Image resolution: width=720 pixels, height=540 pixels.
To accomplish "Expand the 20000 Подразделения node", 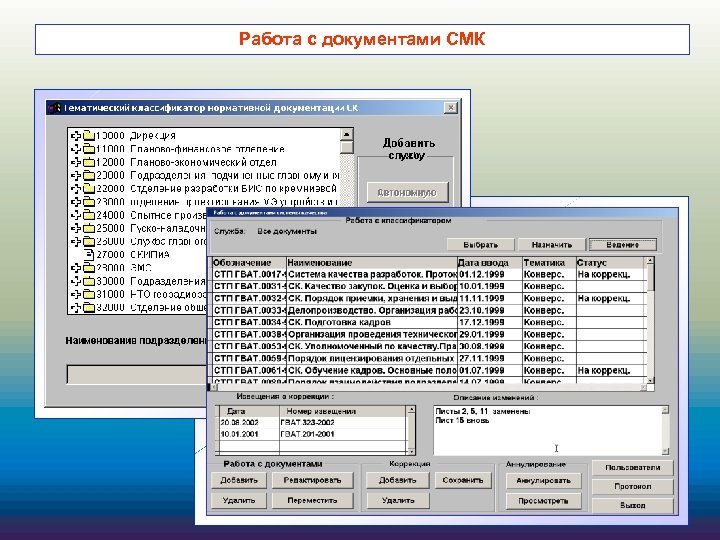I will coord(76,175).
